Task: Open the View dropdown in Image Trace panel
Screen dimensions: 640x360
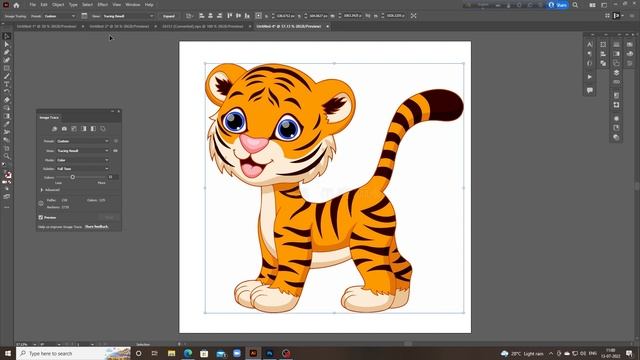Action: coord(82,151)
